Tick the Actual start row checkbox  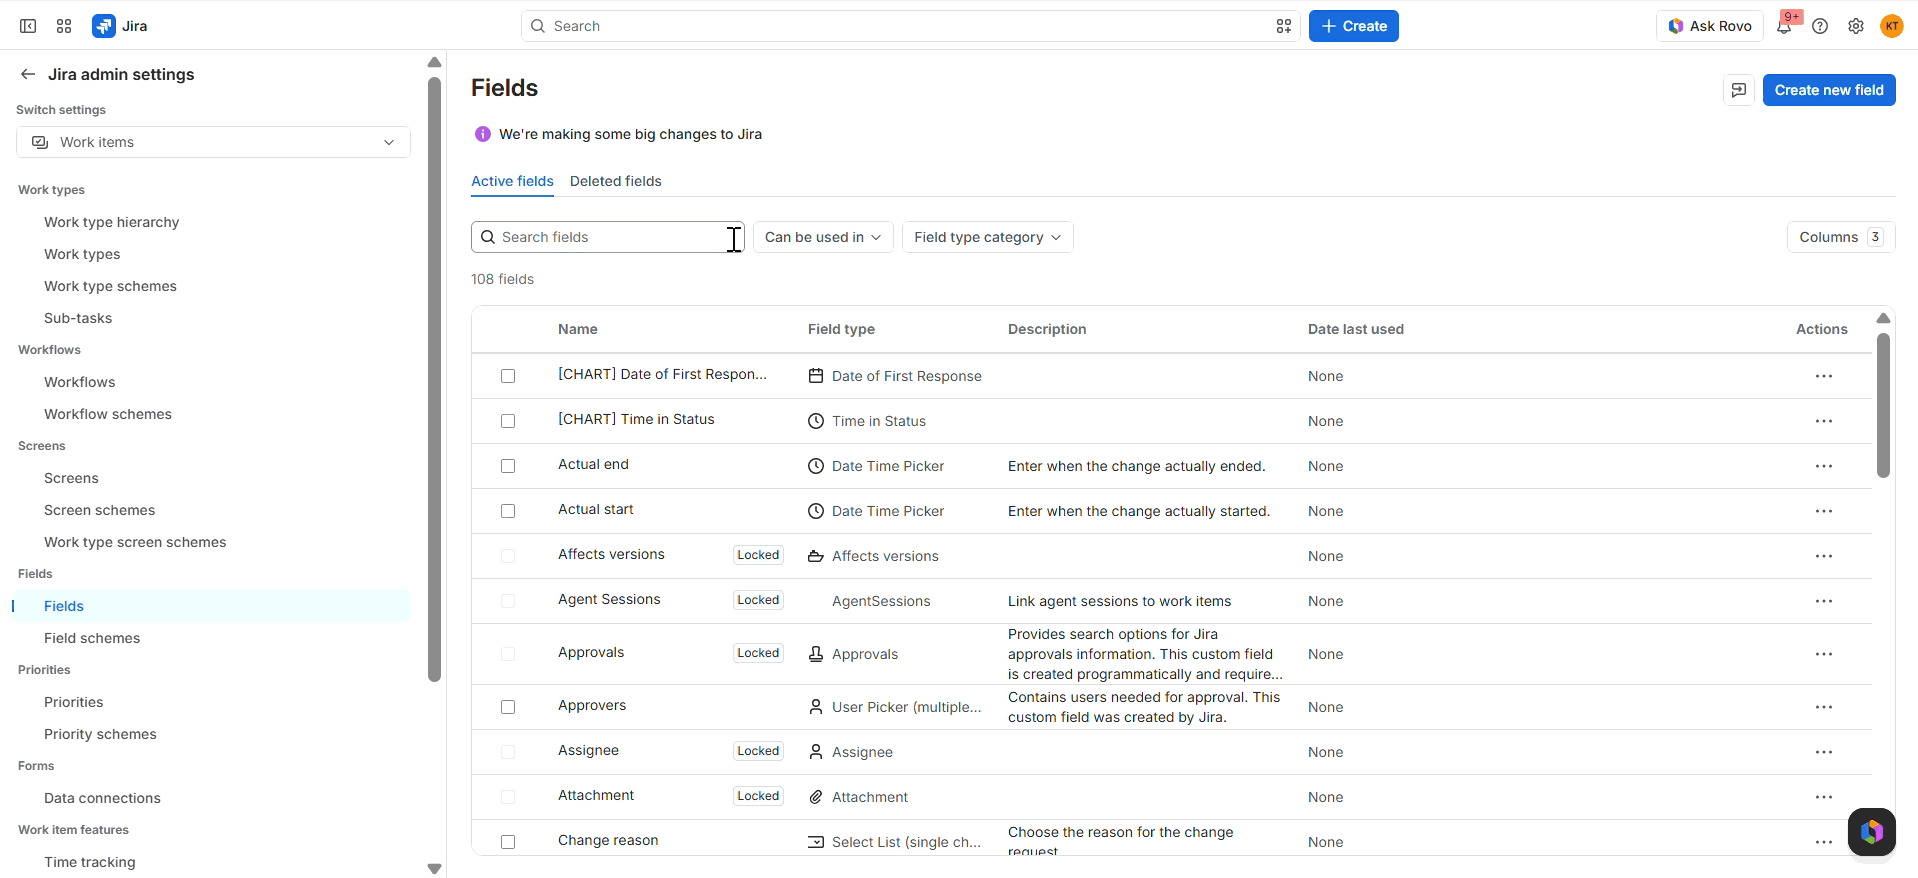pyautogui.click(x=508, y=511)
